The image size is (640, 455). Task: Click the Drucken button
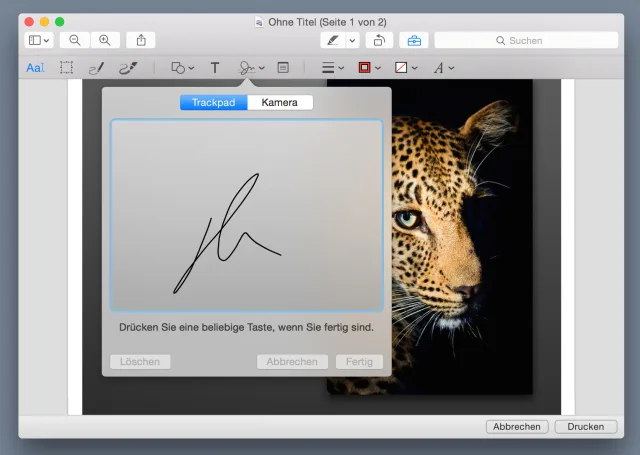click(585, 426)
